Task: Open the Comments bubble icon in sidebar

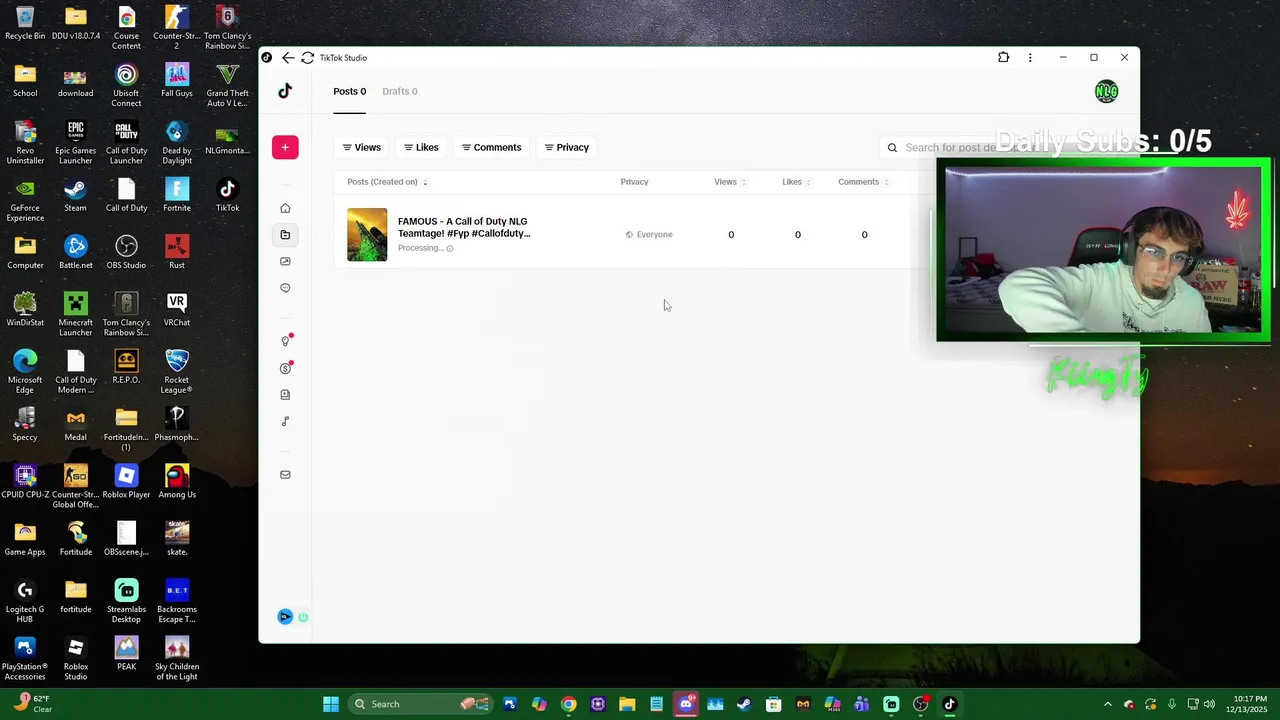Action: [285, 288]
